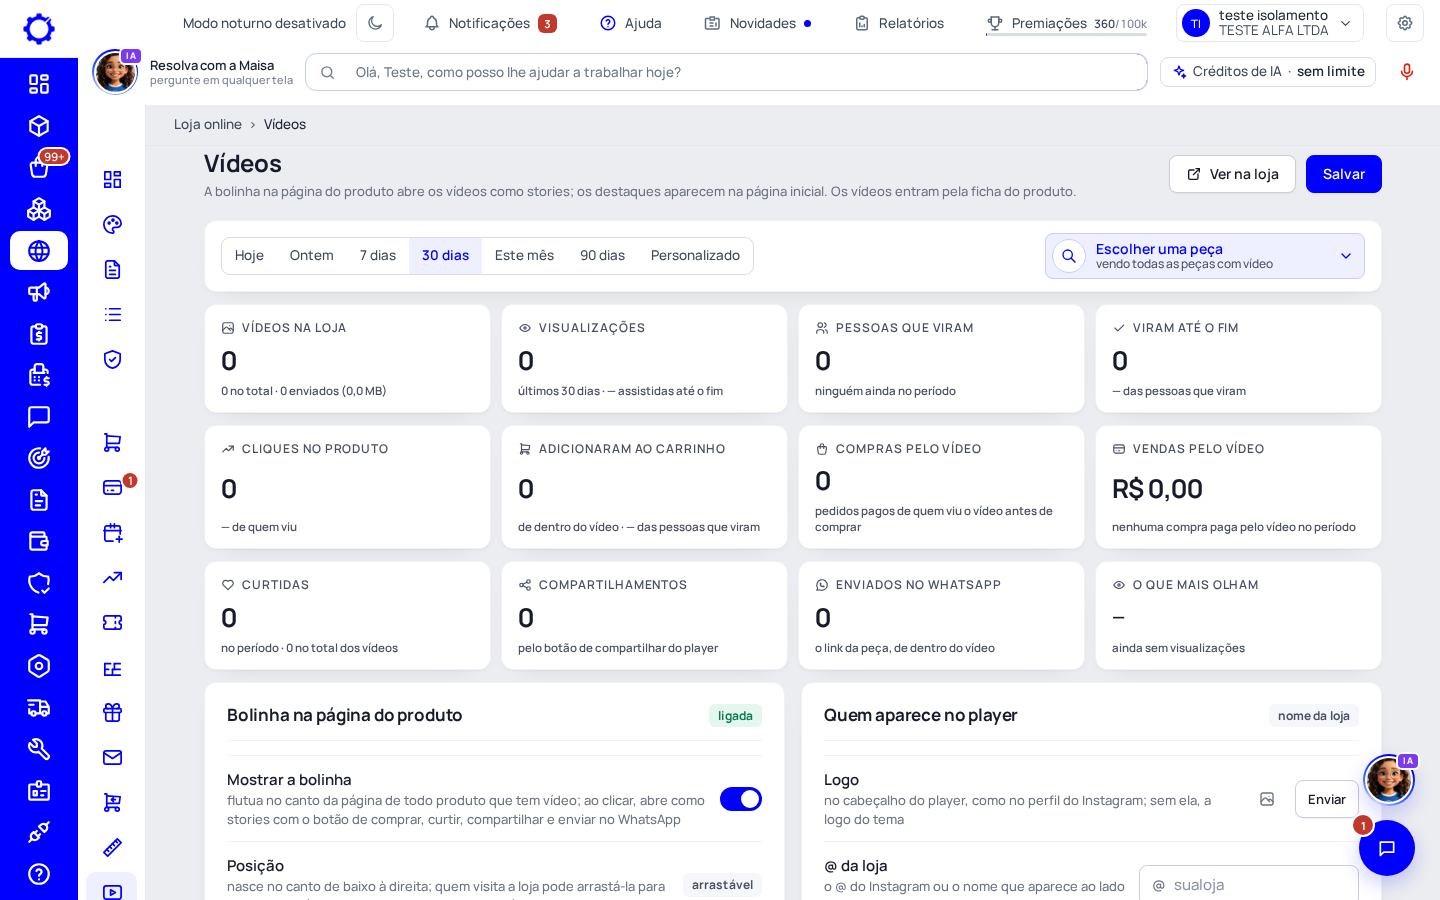Open Relatórios in the top bar
Viewport: 1440px width, 900px height.
[899, 23]
